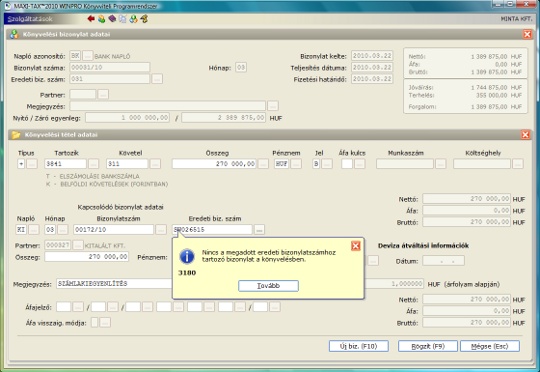Open the Áfa kulcs lookup button
540x372 pixels.
[360, 164]
